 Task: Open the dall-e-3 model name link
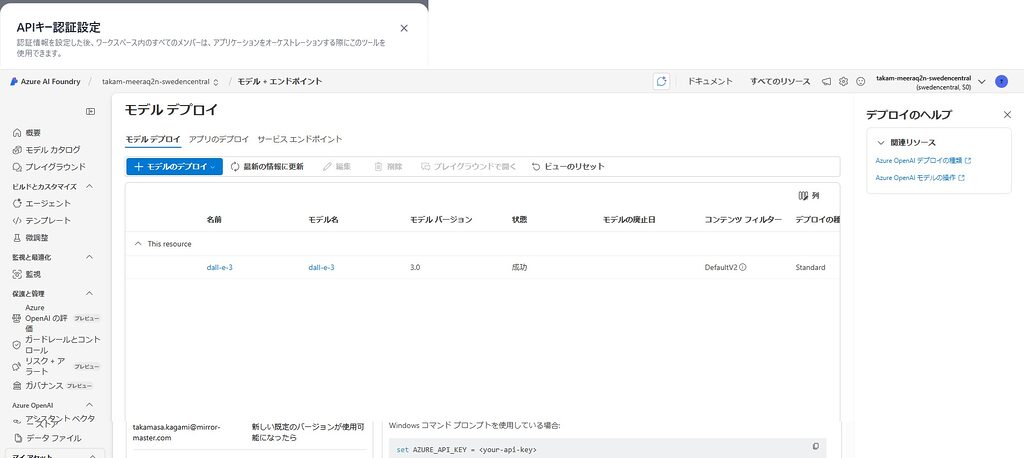click(x=321, y=267)
